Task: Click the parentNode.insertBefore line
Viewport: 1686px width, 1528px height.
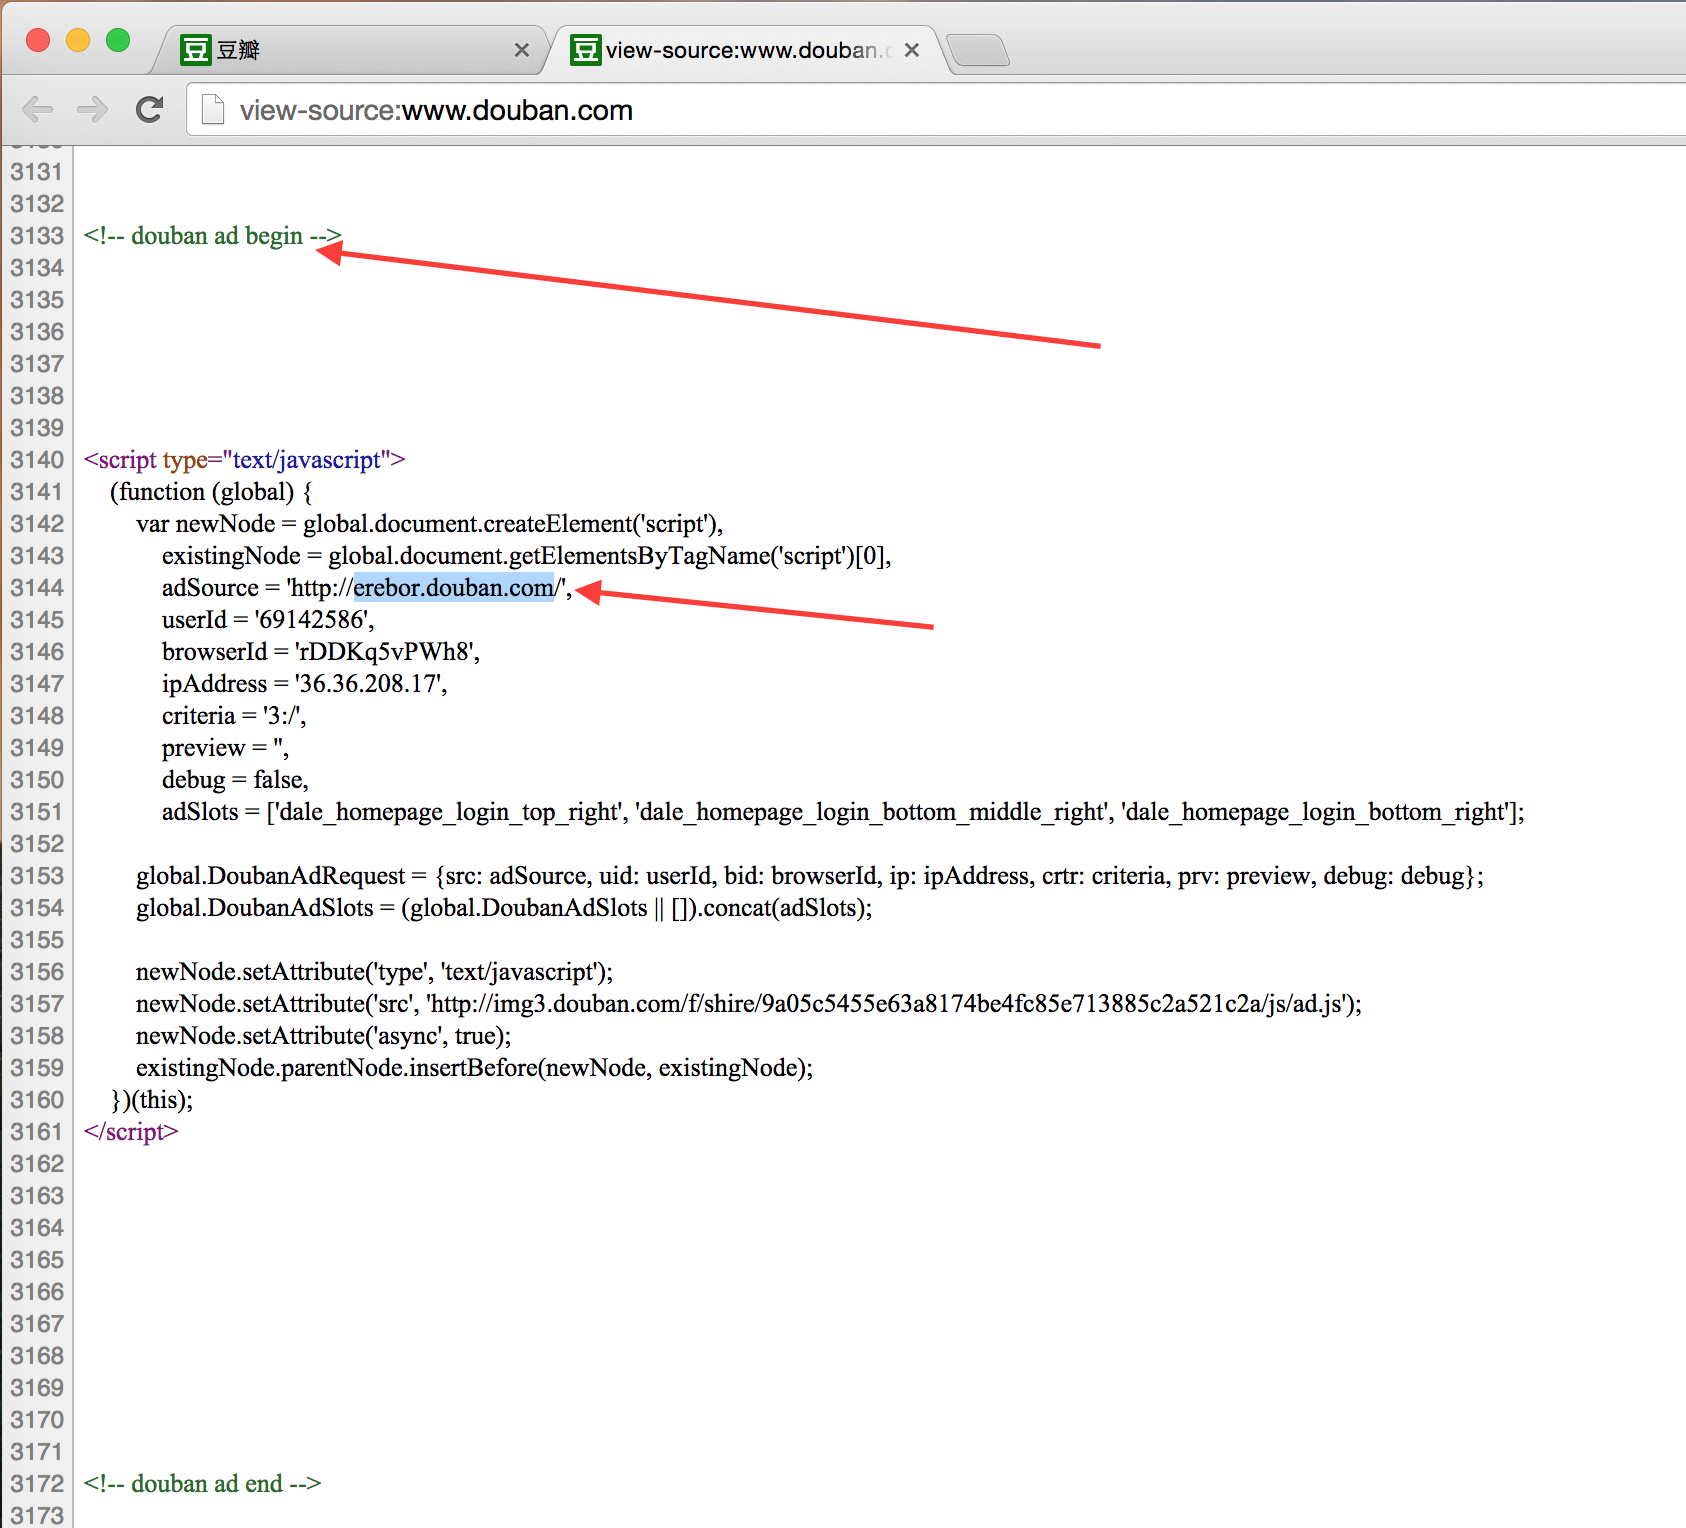Action: tap(475, 1068)
